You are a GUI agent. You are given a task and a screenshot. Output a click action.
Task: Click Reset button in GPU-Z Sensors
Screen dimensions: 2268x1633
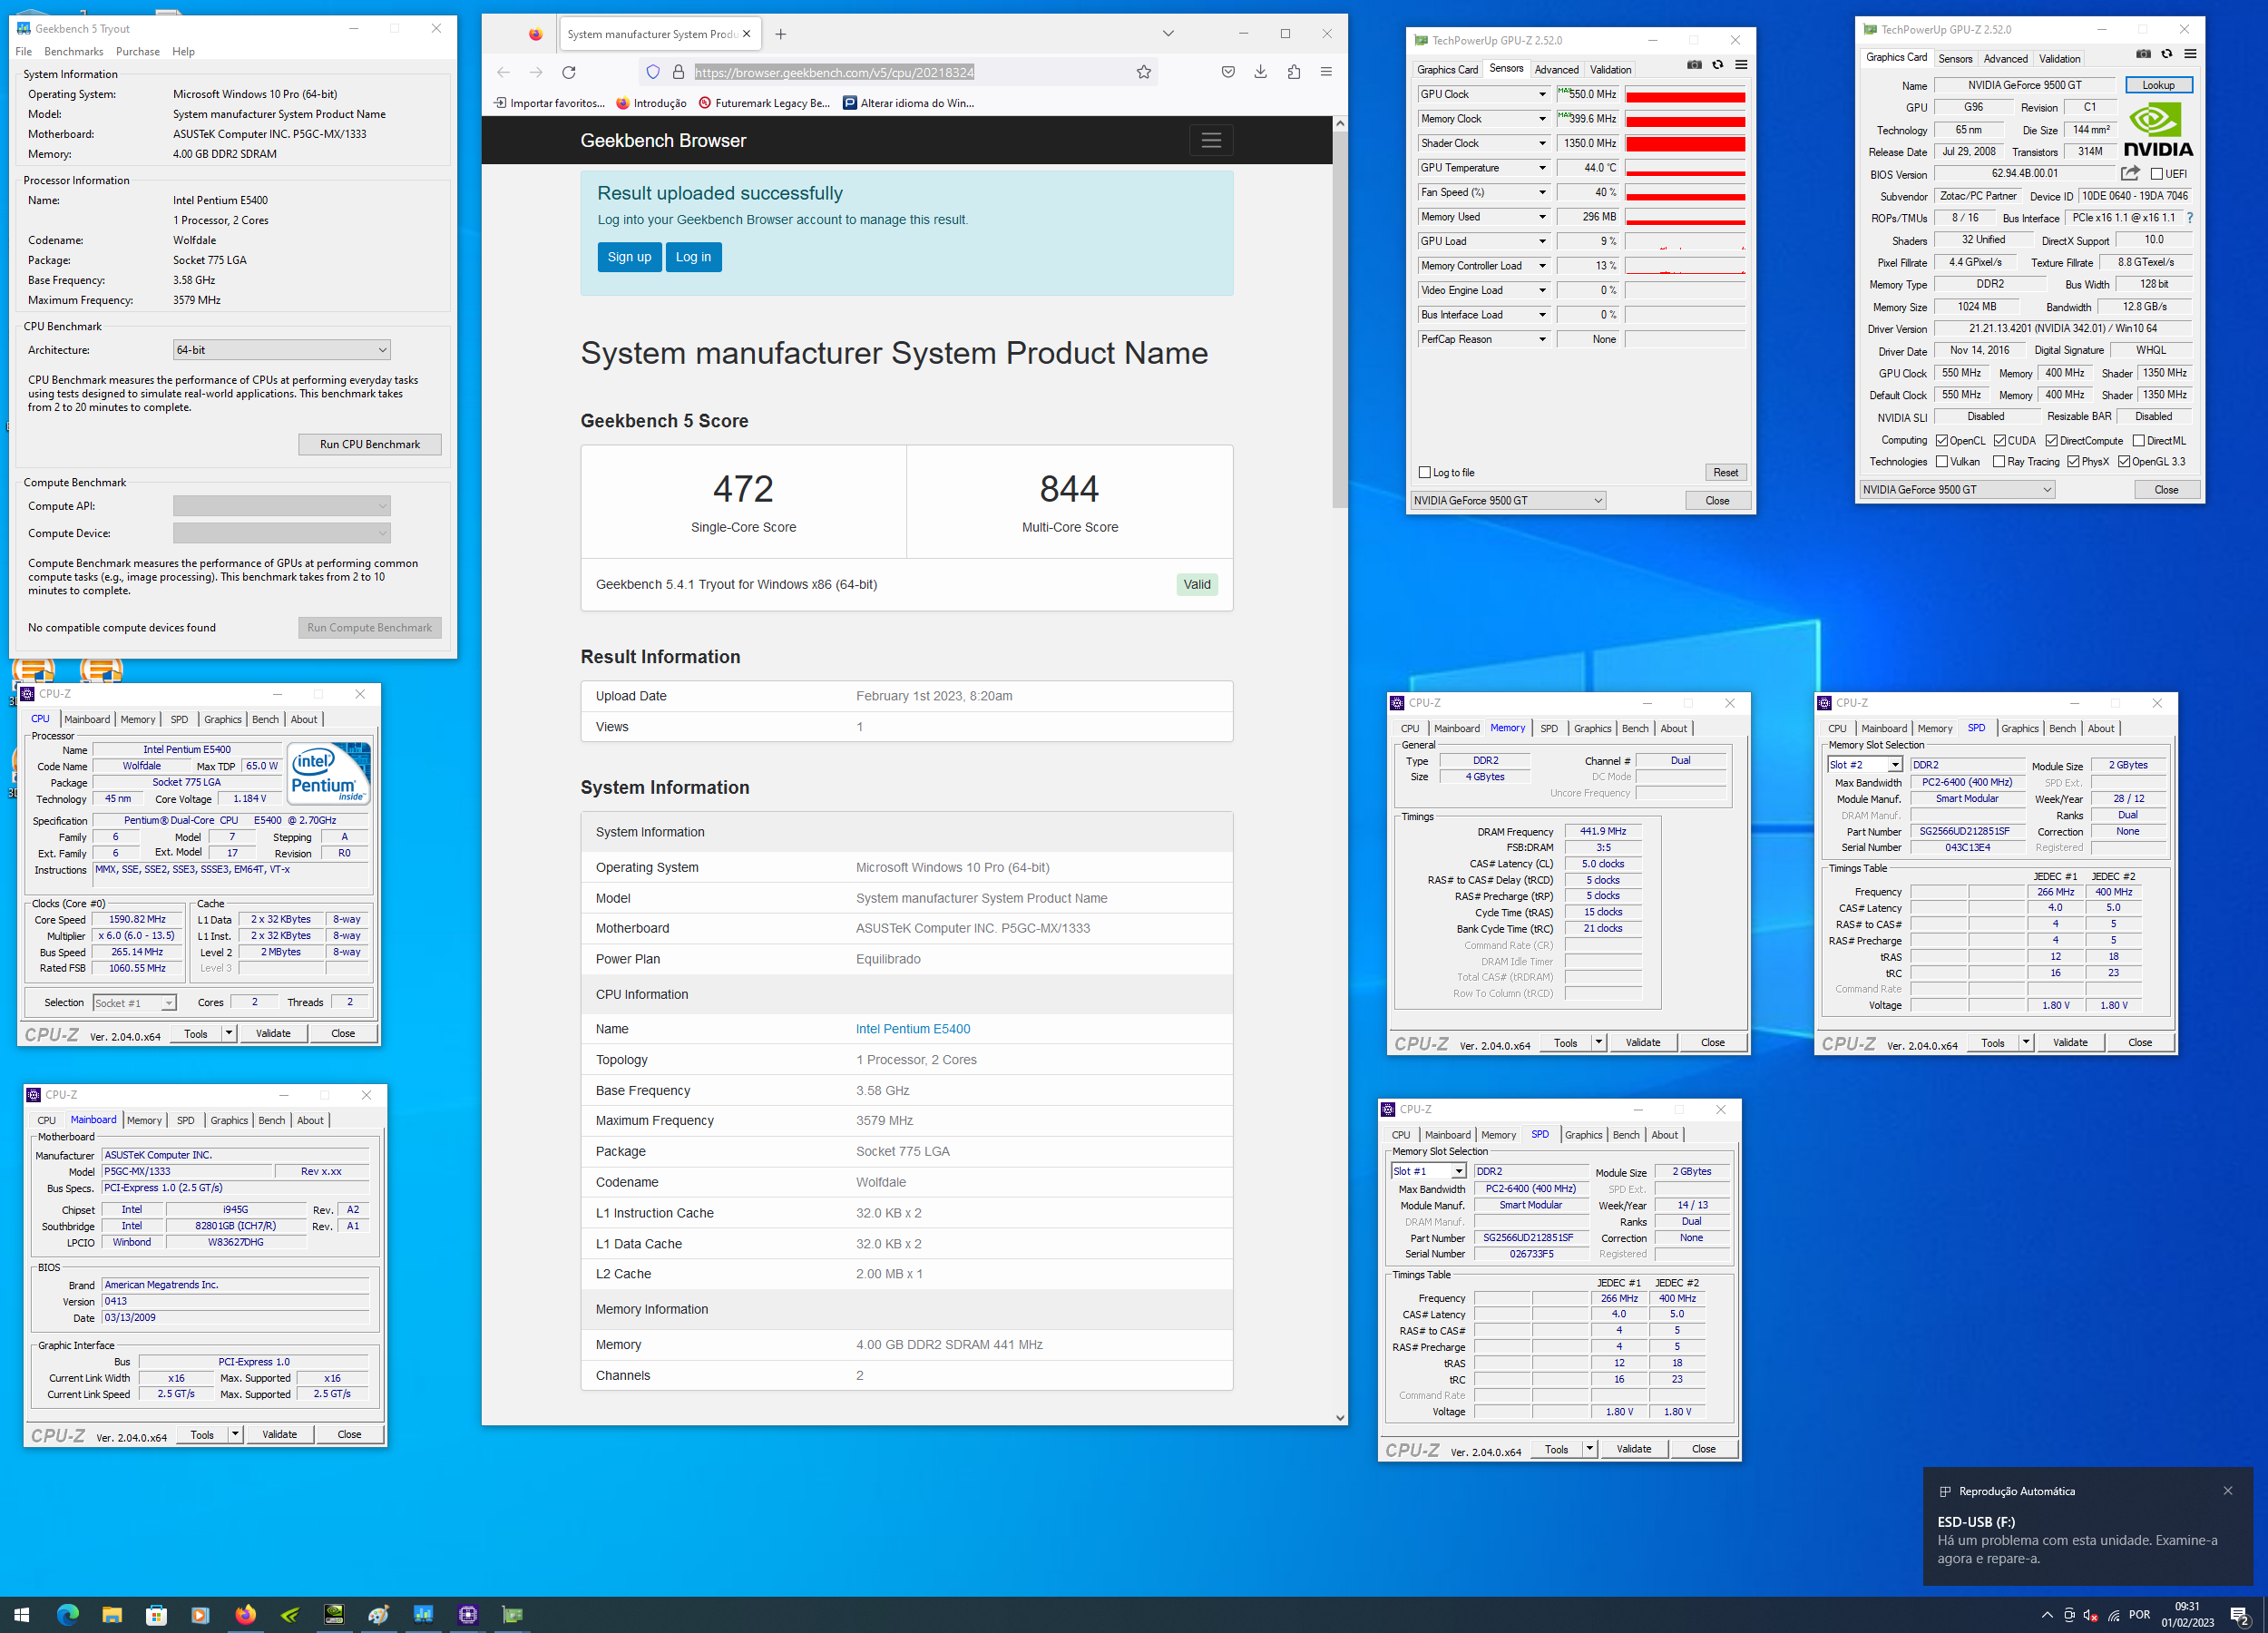(x=1725, y=472)
